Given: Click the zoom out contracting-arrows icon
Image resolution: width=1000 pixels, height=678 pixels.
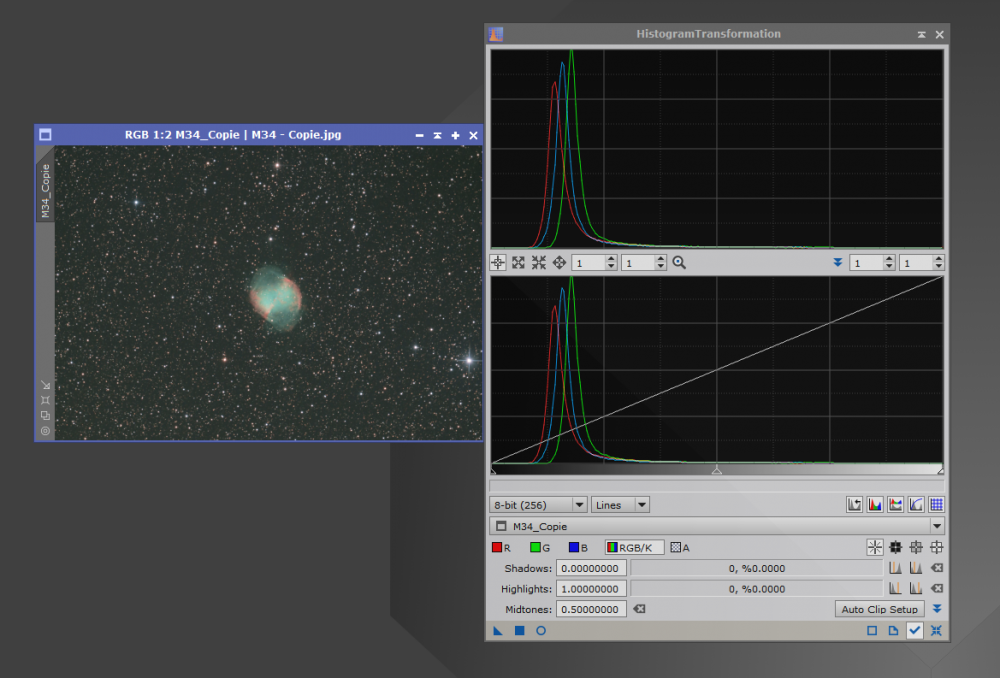Looking at the screenshot, I should point(539,263).
